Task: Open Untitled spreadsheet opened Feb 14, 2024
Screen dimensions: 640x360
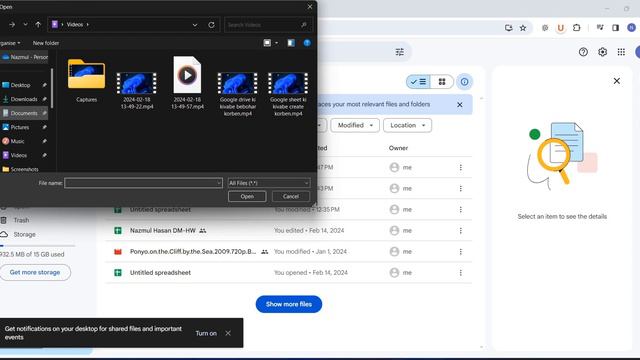Action: pyautogui.click(x=160, y=273)
